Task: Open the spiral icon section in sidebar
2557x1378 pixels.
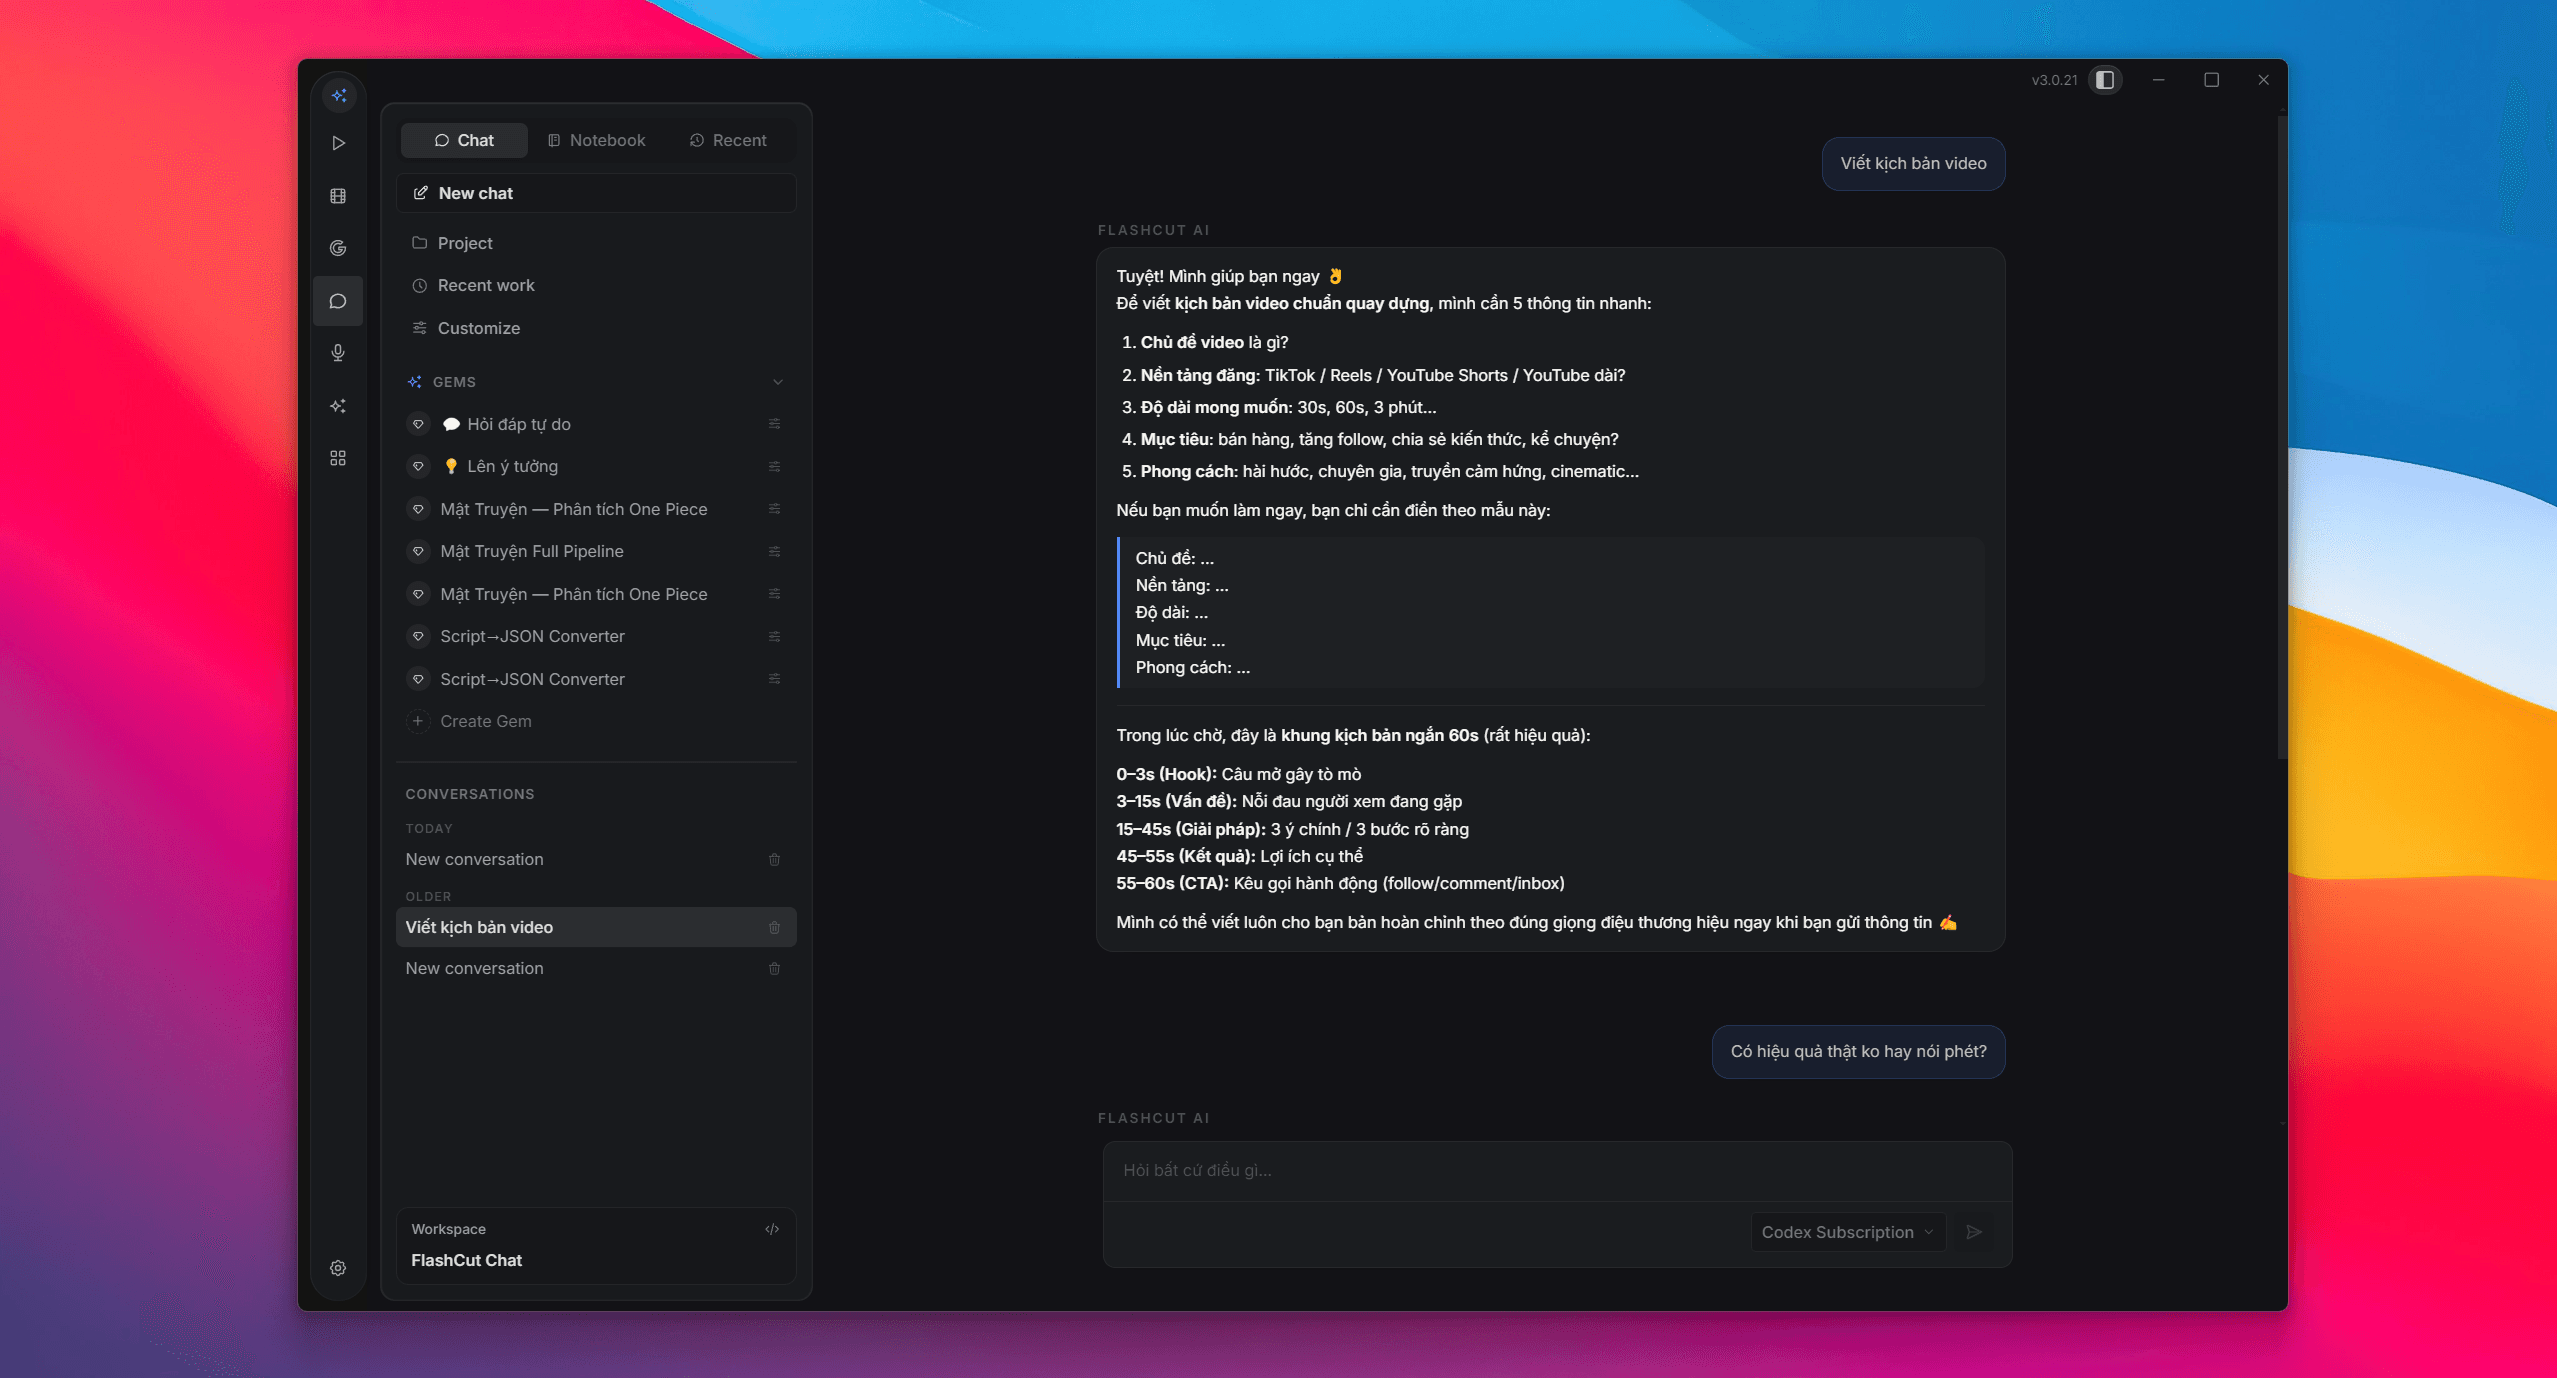Action: (x=338, y=248)
